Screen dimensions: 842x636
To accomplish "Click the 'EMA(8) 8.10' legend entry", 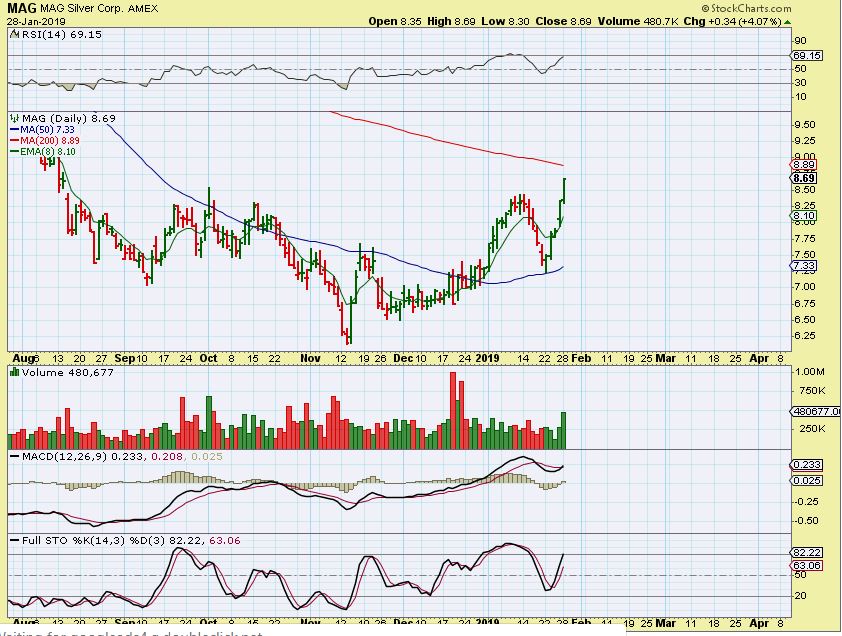I will click(48, 152).
